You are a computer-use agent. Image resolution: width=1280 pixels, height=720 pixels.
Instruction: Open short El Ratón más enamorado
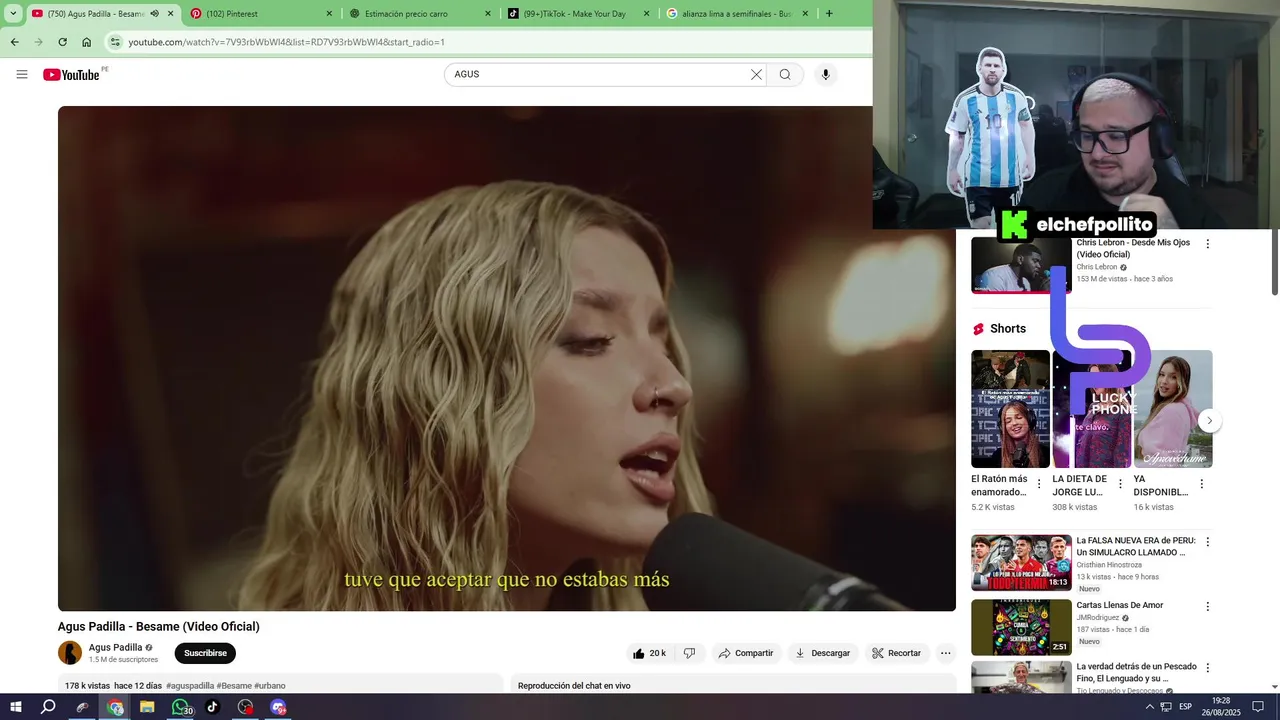pyautogui.click(x=1010, y=408)
